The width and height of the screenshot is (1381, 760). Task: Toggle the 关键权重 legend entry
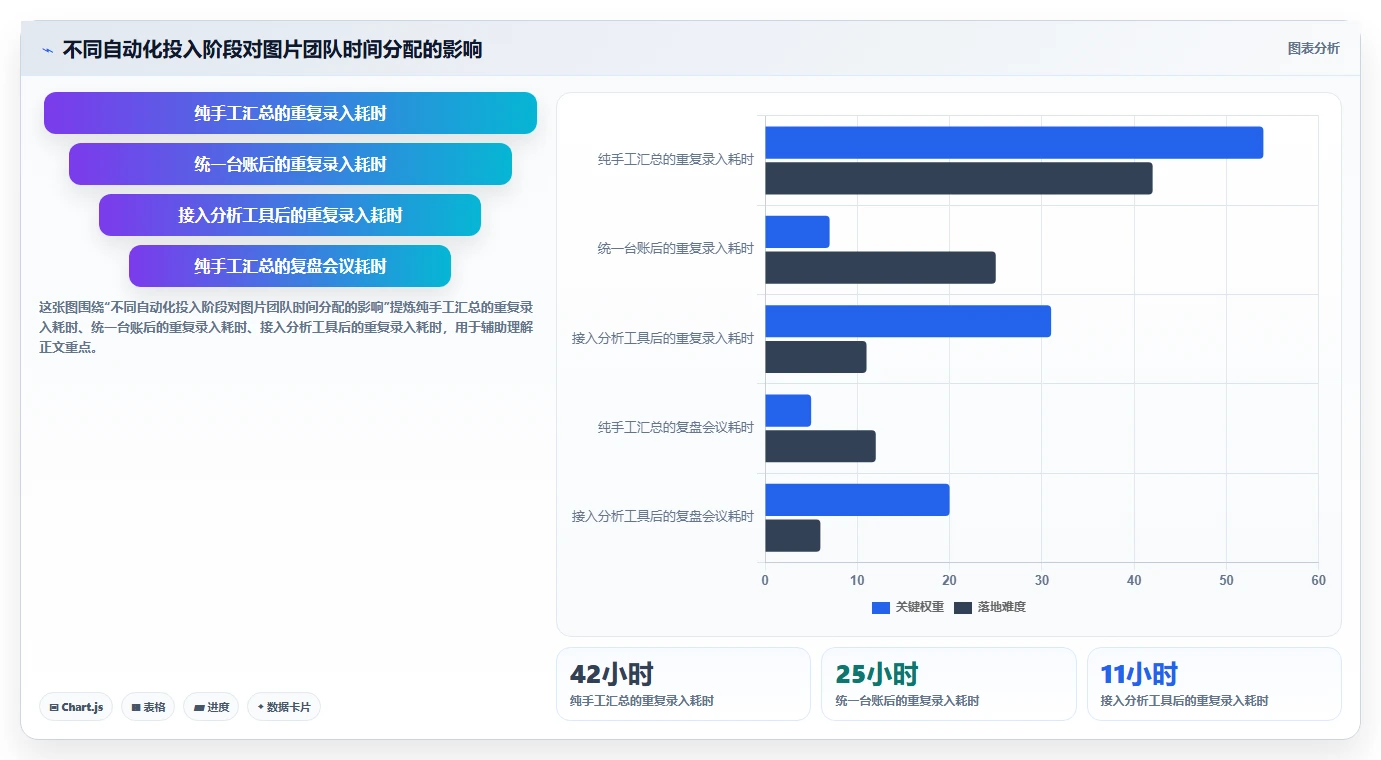908,607
